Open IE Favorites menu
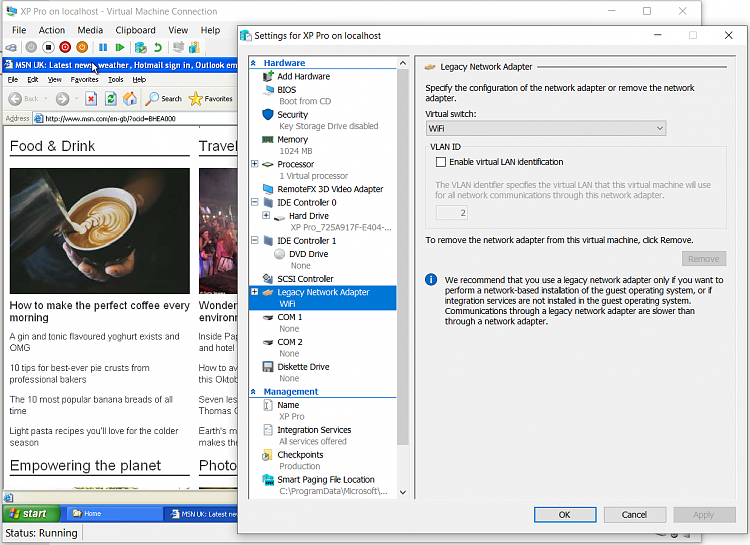Image resolution: width=750 pixels, height=545 pixels. click(x=84, y=79)
